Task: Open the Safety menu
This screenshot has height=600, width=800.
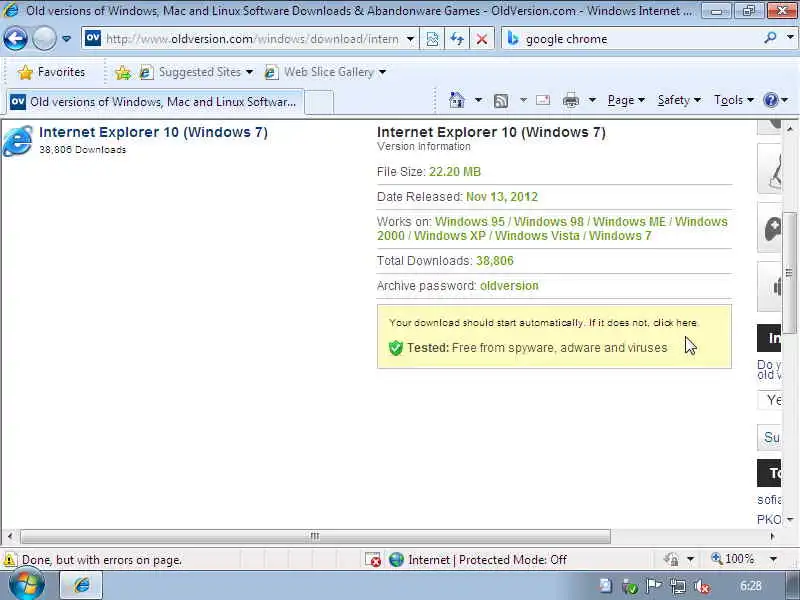Action: 679,101
